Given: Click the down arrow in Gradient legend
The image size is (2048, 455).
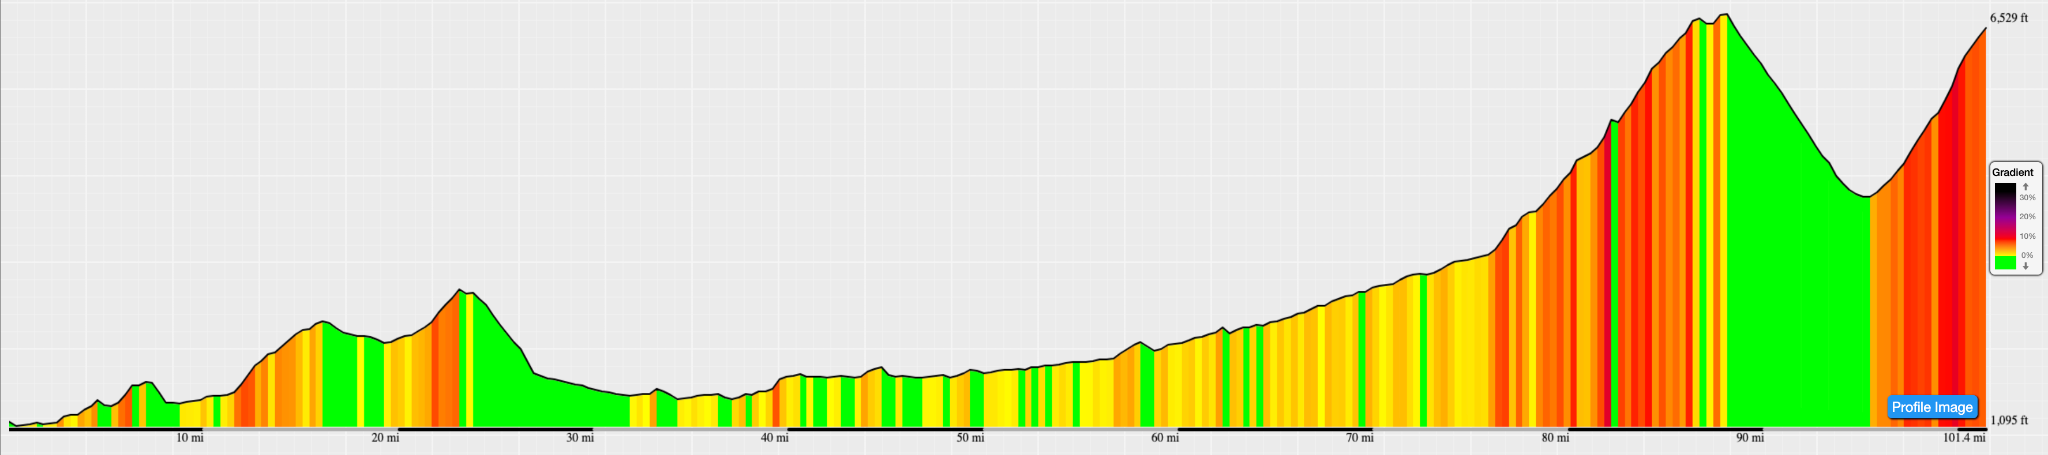Looking at the screenshot, I should [2026, 266].
